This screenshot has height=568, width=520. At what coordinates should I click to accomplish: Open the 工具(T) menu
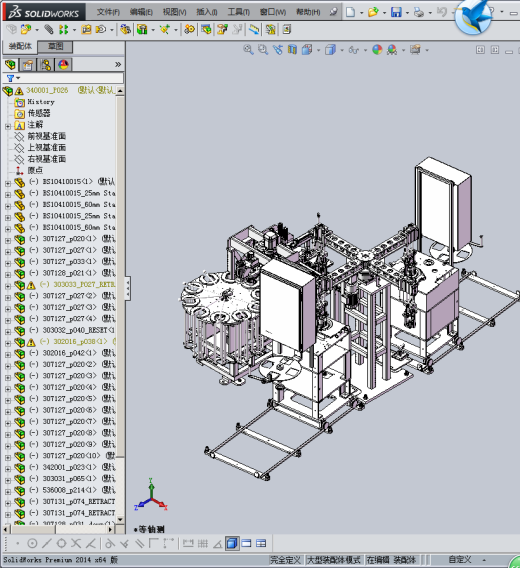pos(238,12)
